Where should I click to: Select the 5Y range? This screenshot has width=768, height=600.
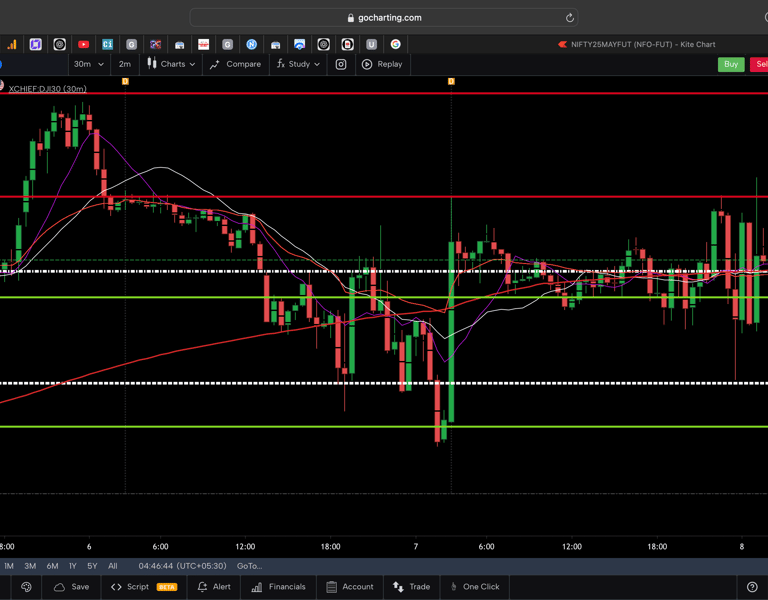(92, 566)
